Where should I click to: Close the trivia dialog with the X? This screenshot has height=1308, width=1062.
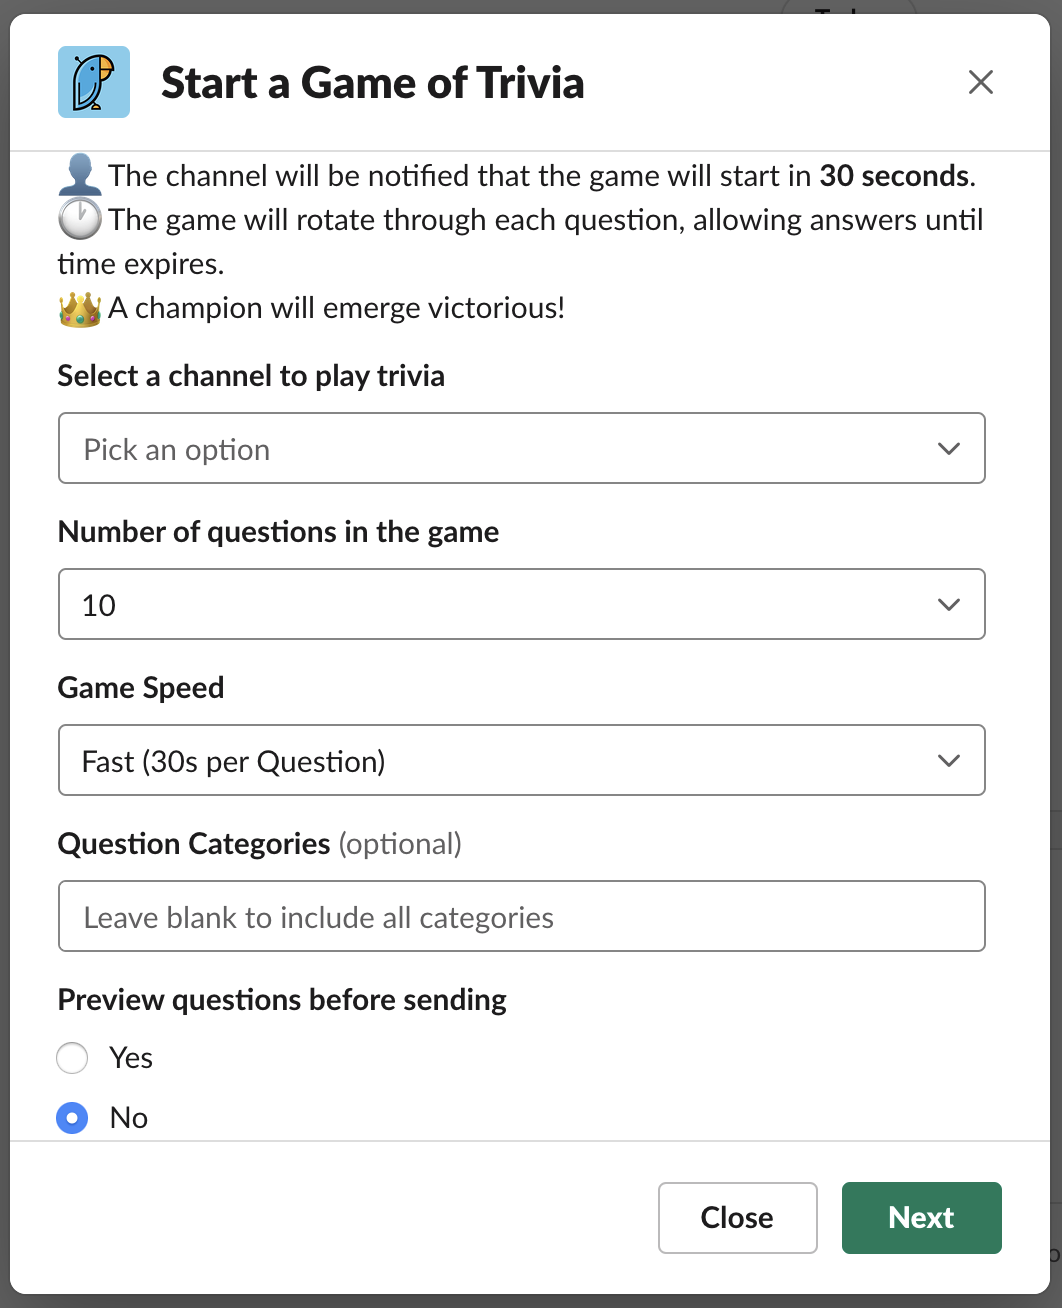pos(981,82)
